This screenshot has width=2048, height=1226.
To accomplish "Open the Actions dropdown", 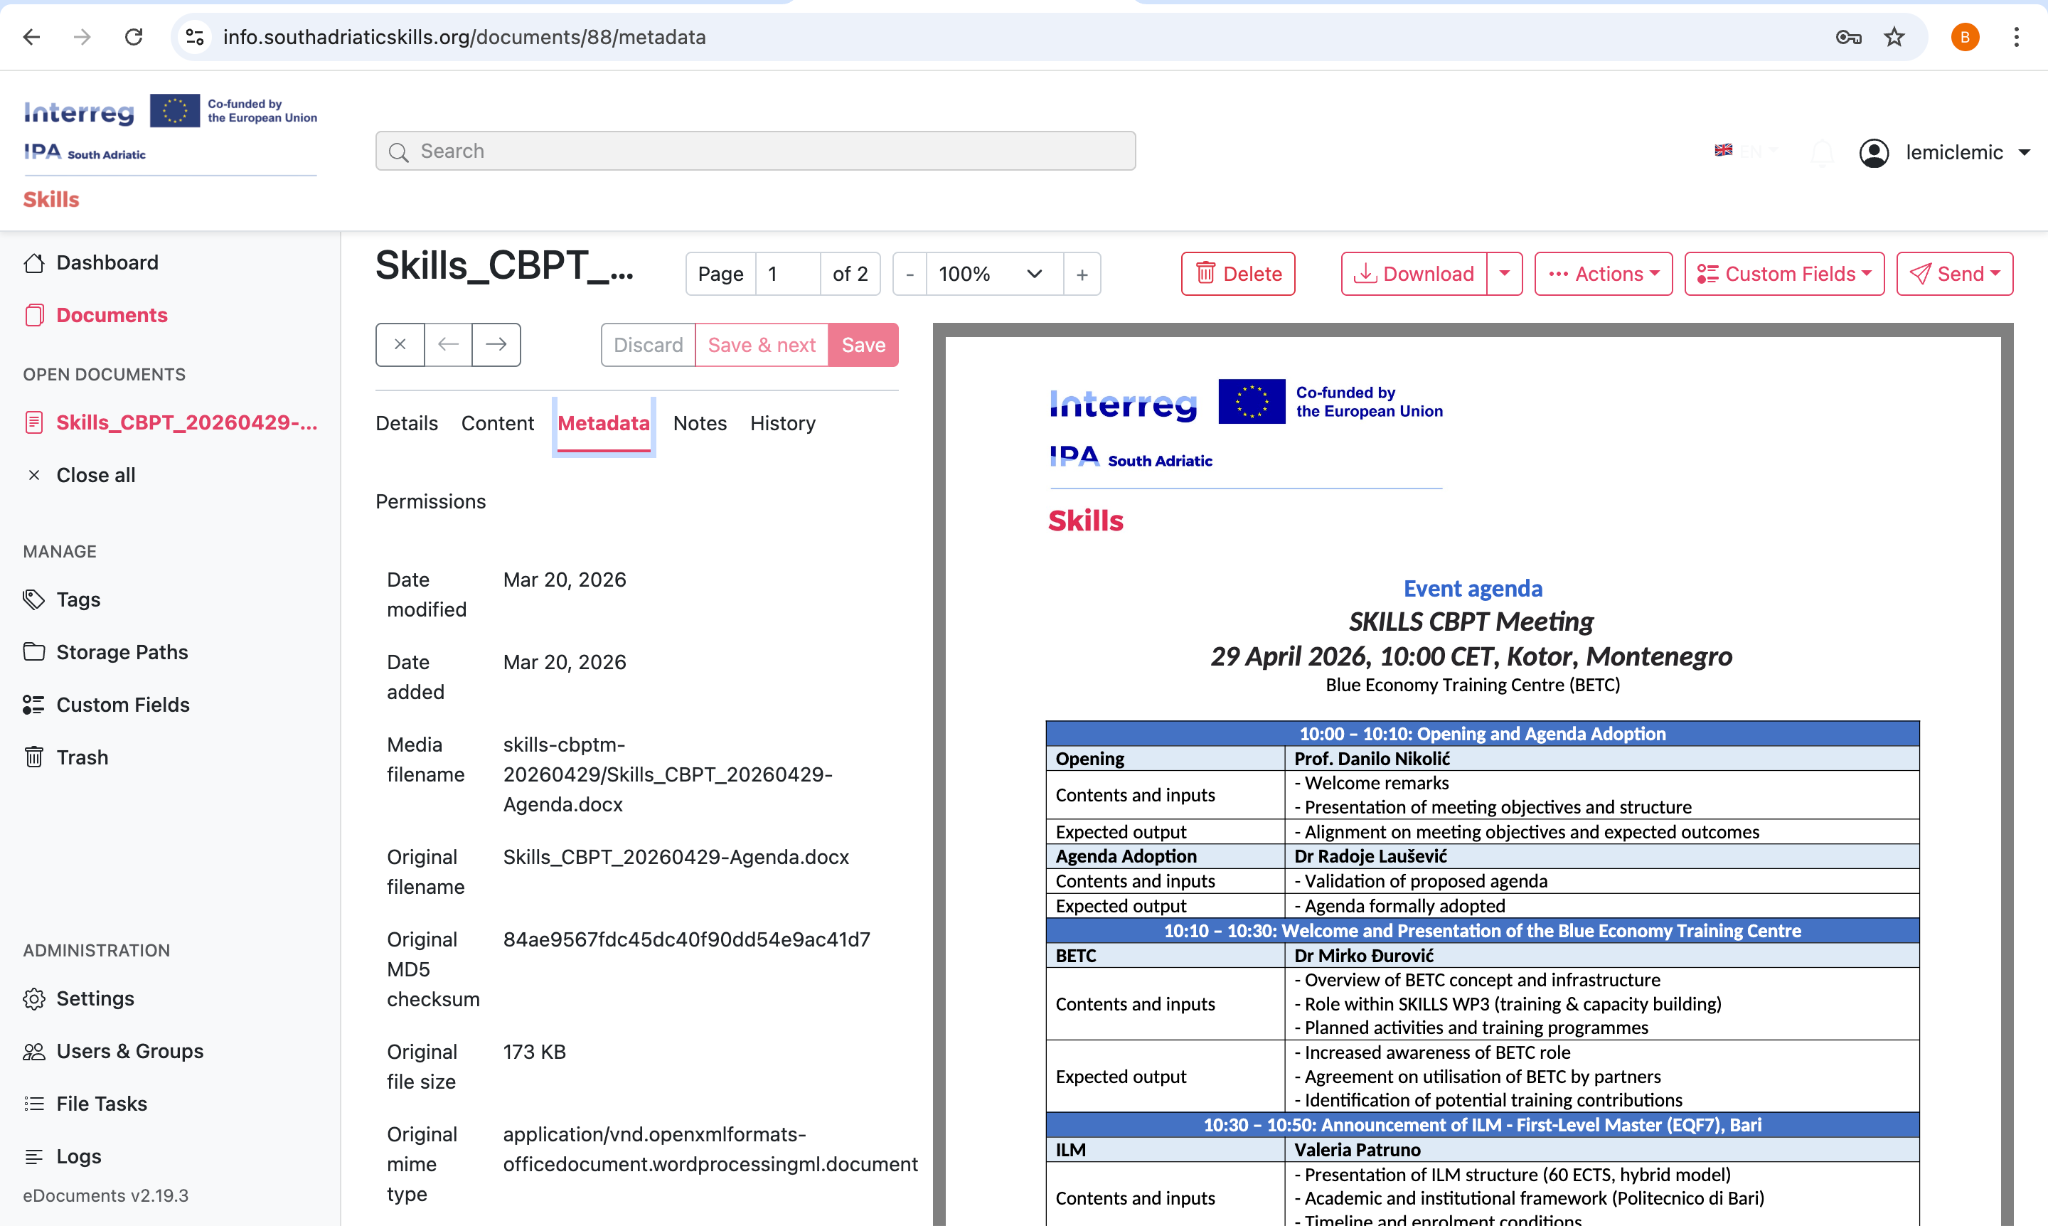I will (1602, 273).
